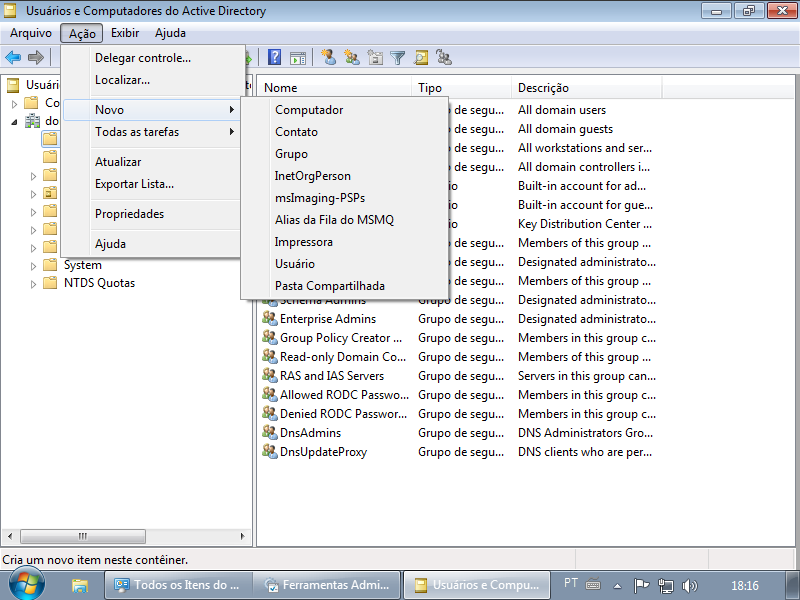Click the Denied RODC Password group icon
Viewport: 800px width, 600px height.
pos(270,413)
